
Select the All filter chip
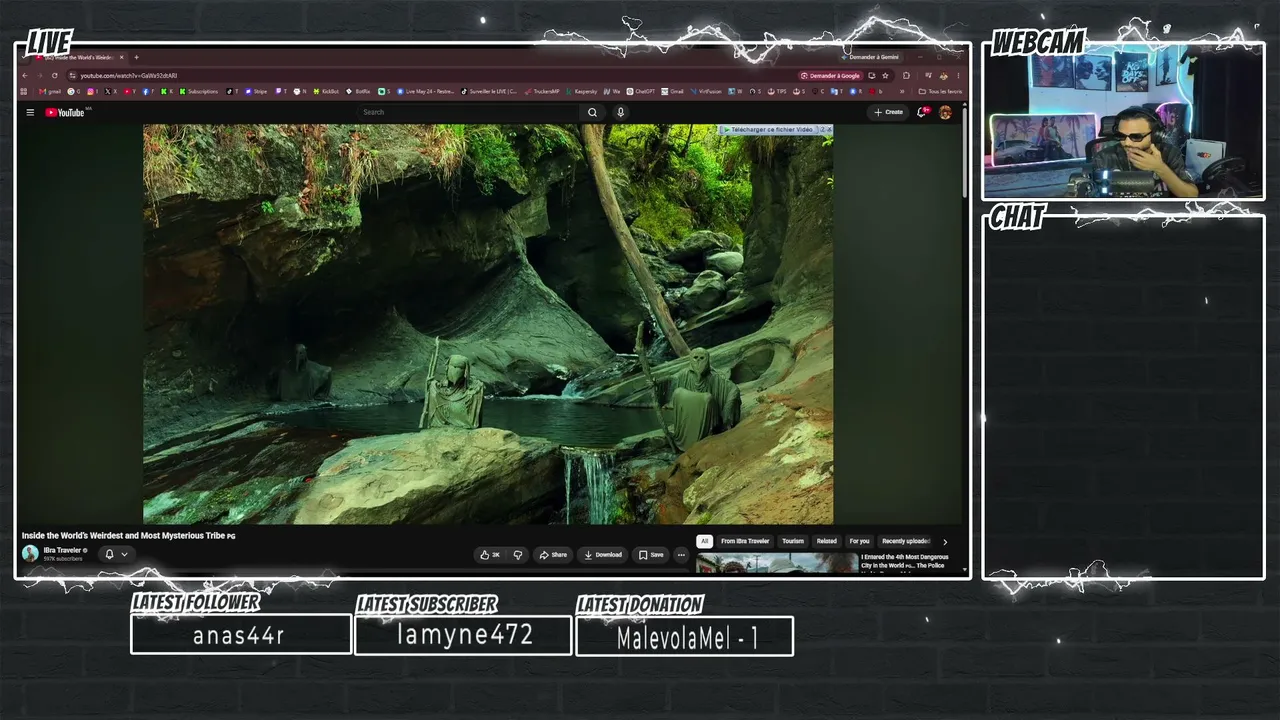704,541
